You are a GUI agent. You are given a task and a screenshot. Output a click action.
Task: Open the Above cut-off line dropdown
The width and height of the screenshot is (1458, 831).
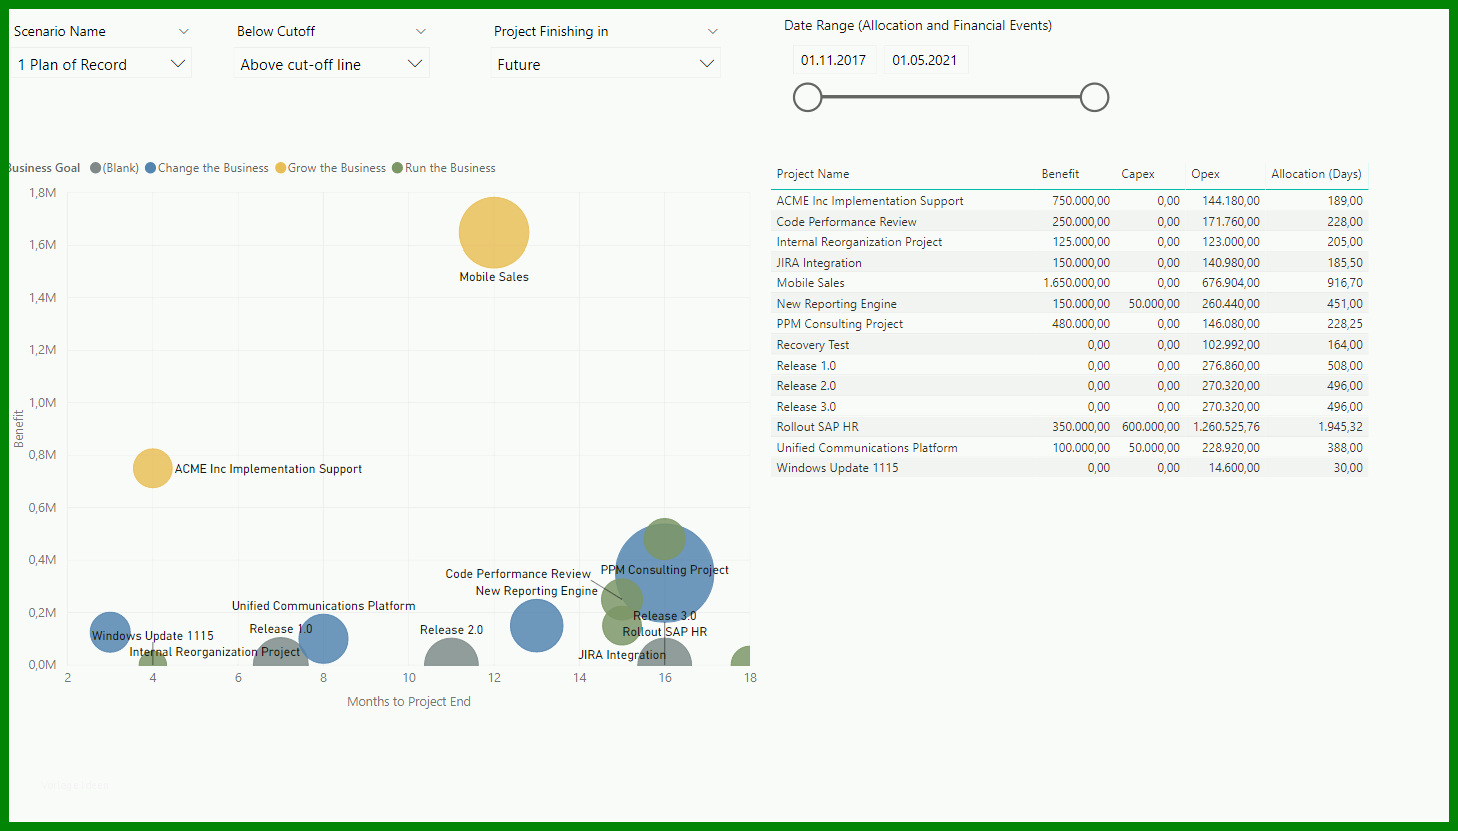pos(331,64)
